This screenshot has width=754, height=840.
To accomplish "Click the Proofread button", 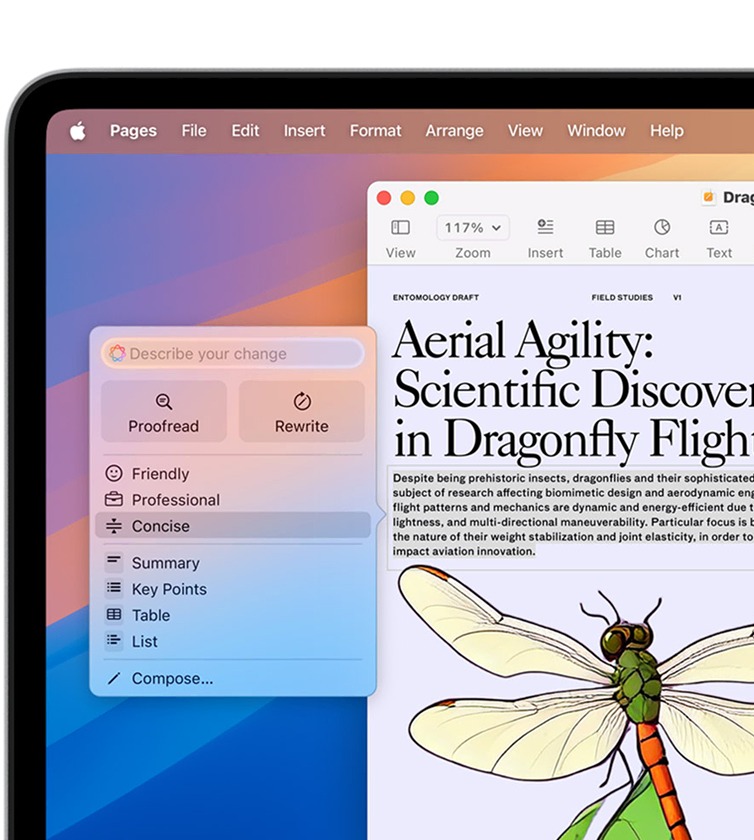I will click(x=163, y=411).
